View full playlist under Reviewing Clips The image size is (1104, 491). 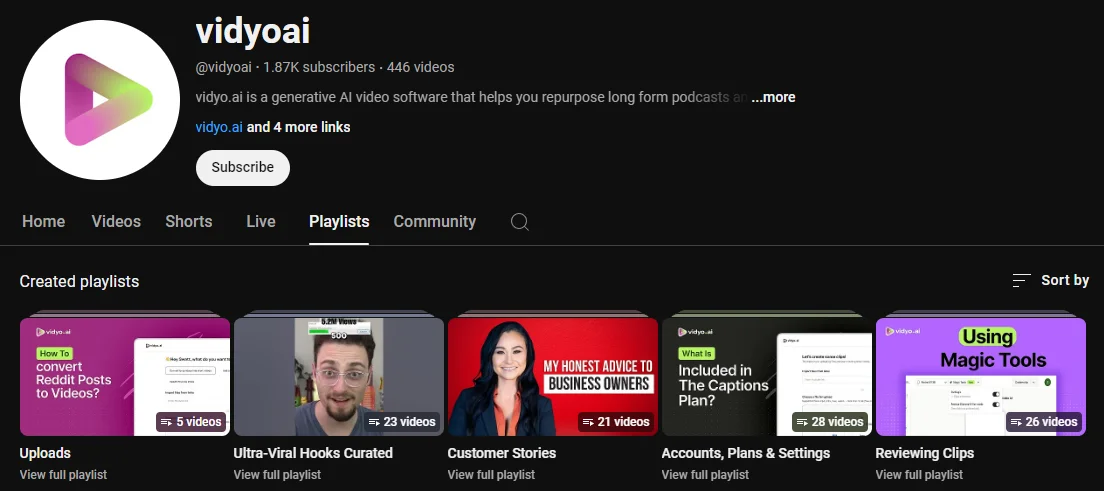point(920,475)
